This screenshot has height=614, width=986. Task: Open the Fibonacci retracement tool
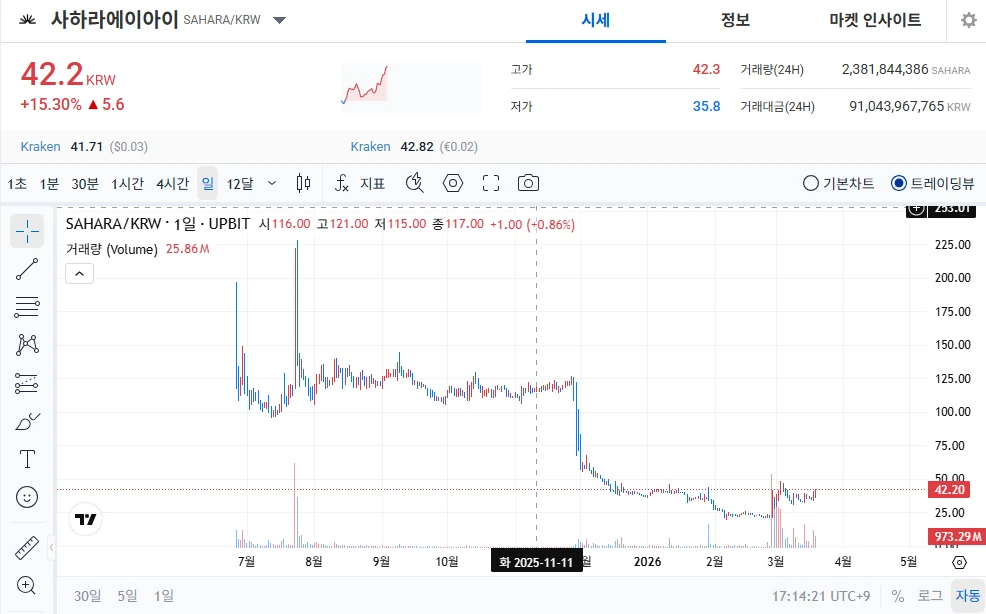point(27,307)
